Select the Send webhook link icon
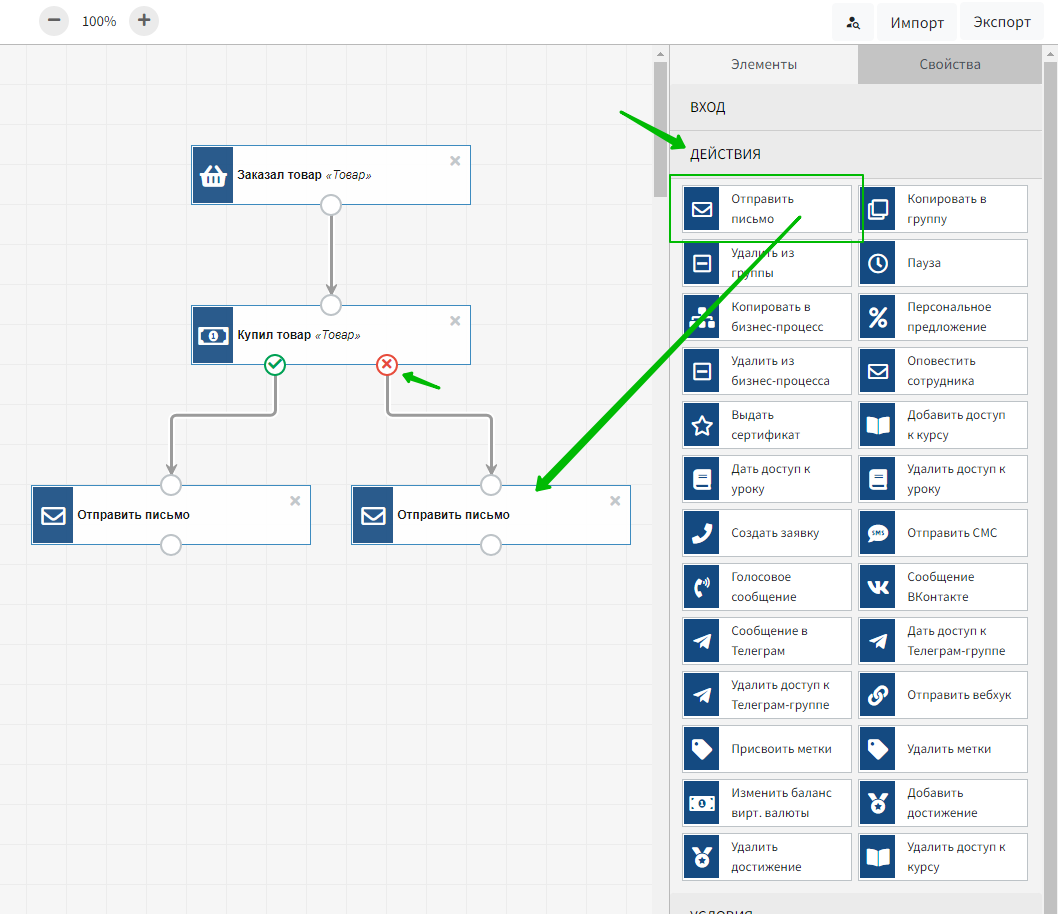1058x914 pixels. point(878,696)
